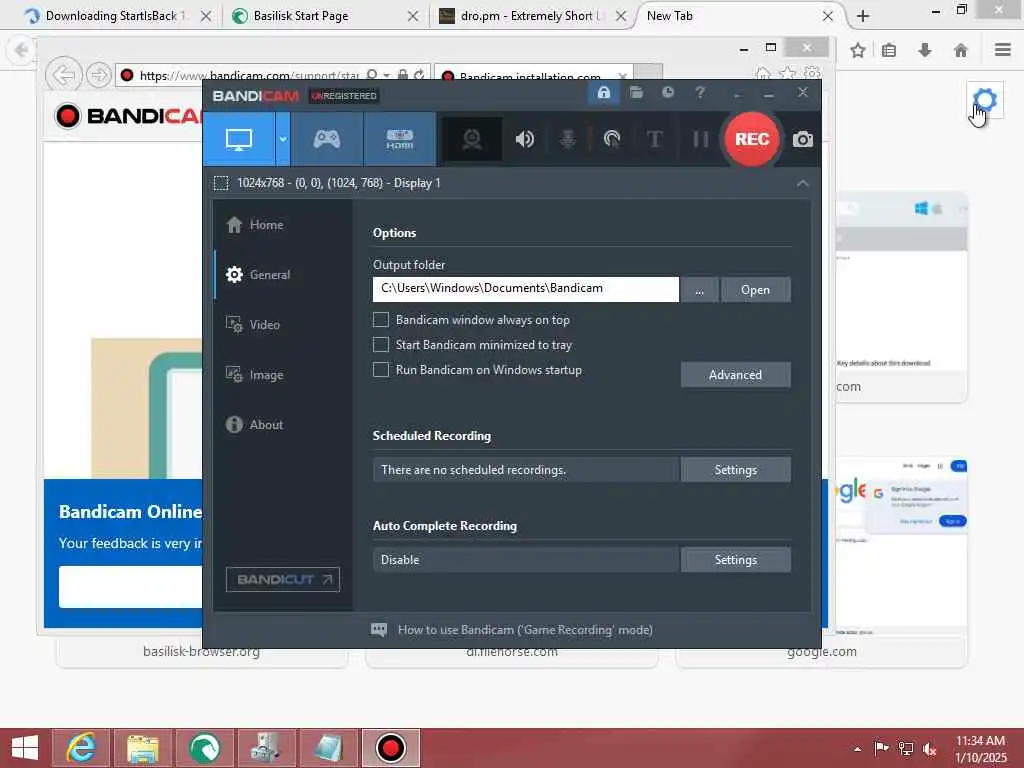This screenshot has width=1024, height=768.
Task: Click back arrow in Internet Explorer window
Action: coord(63,75)
